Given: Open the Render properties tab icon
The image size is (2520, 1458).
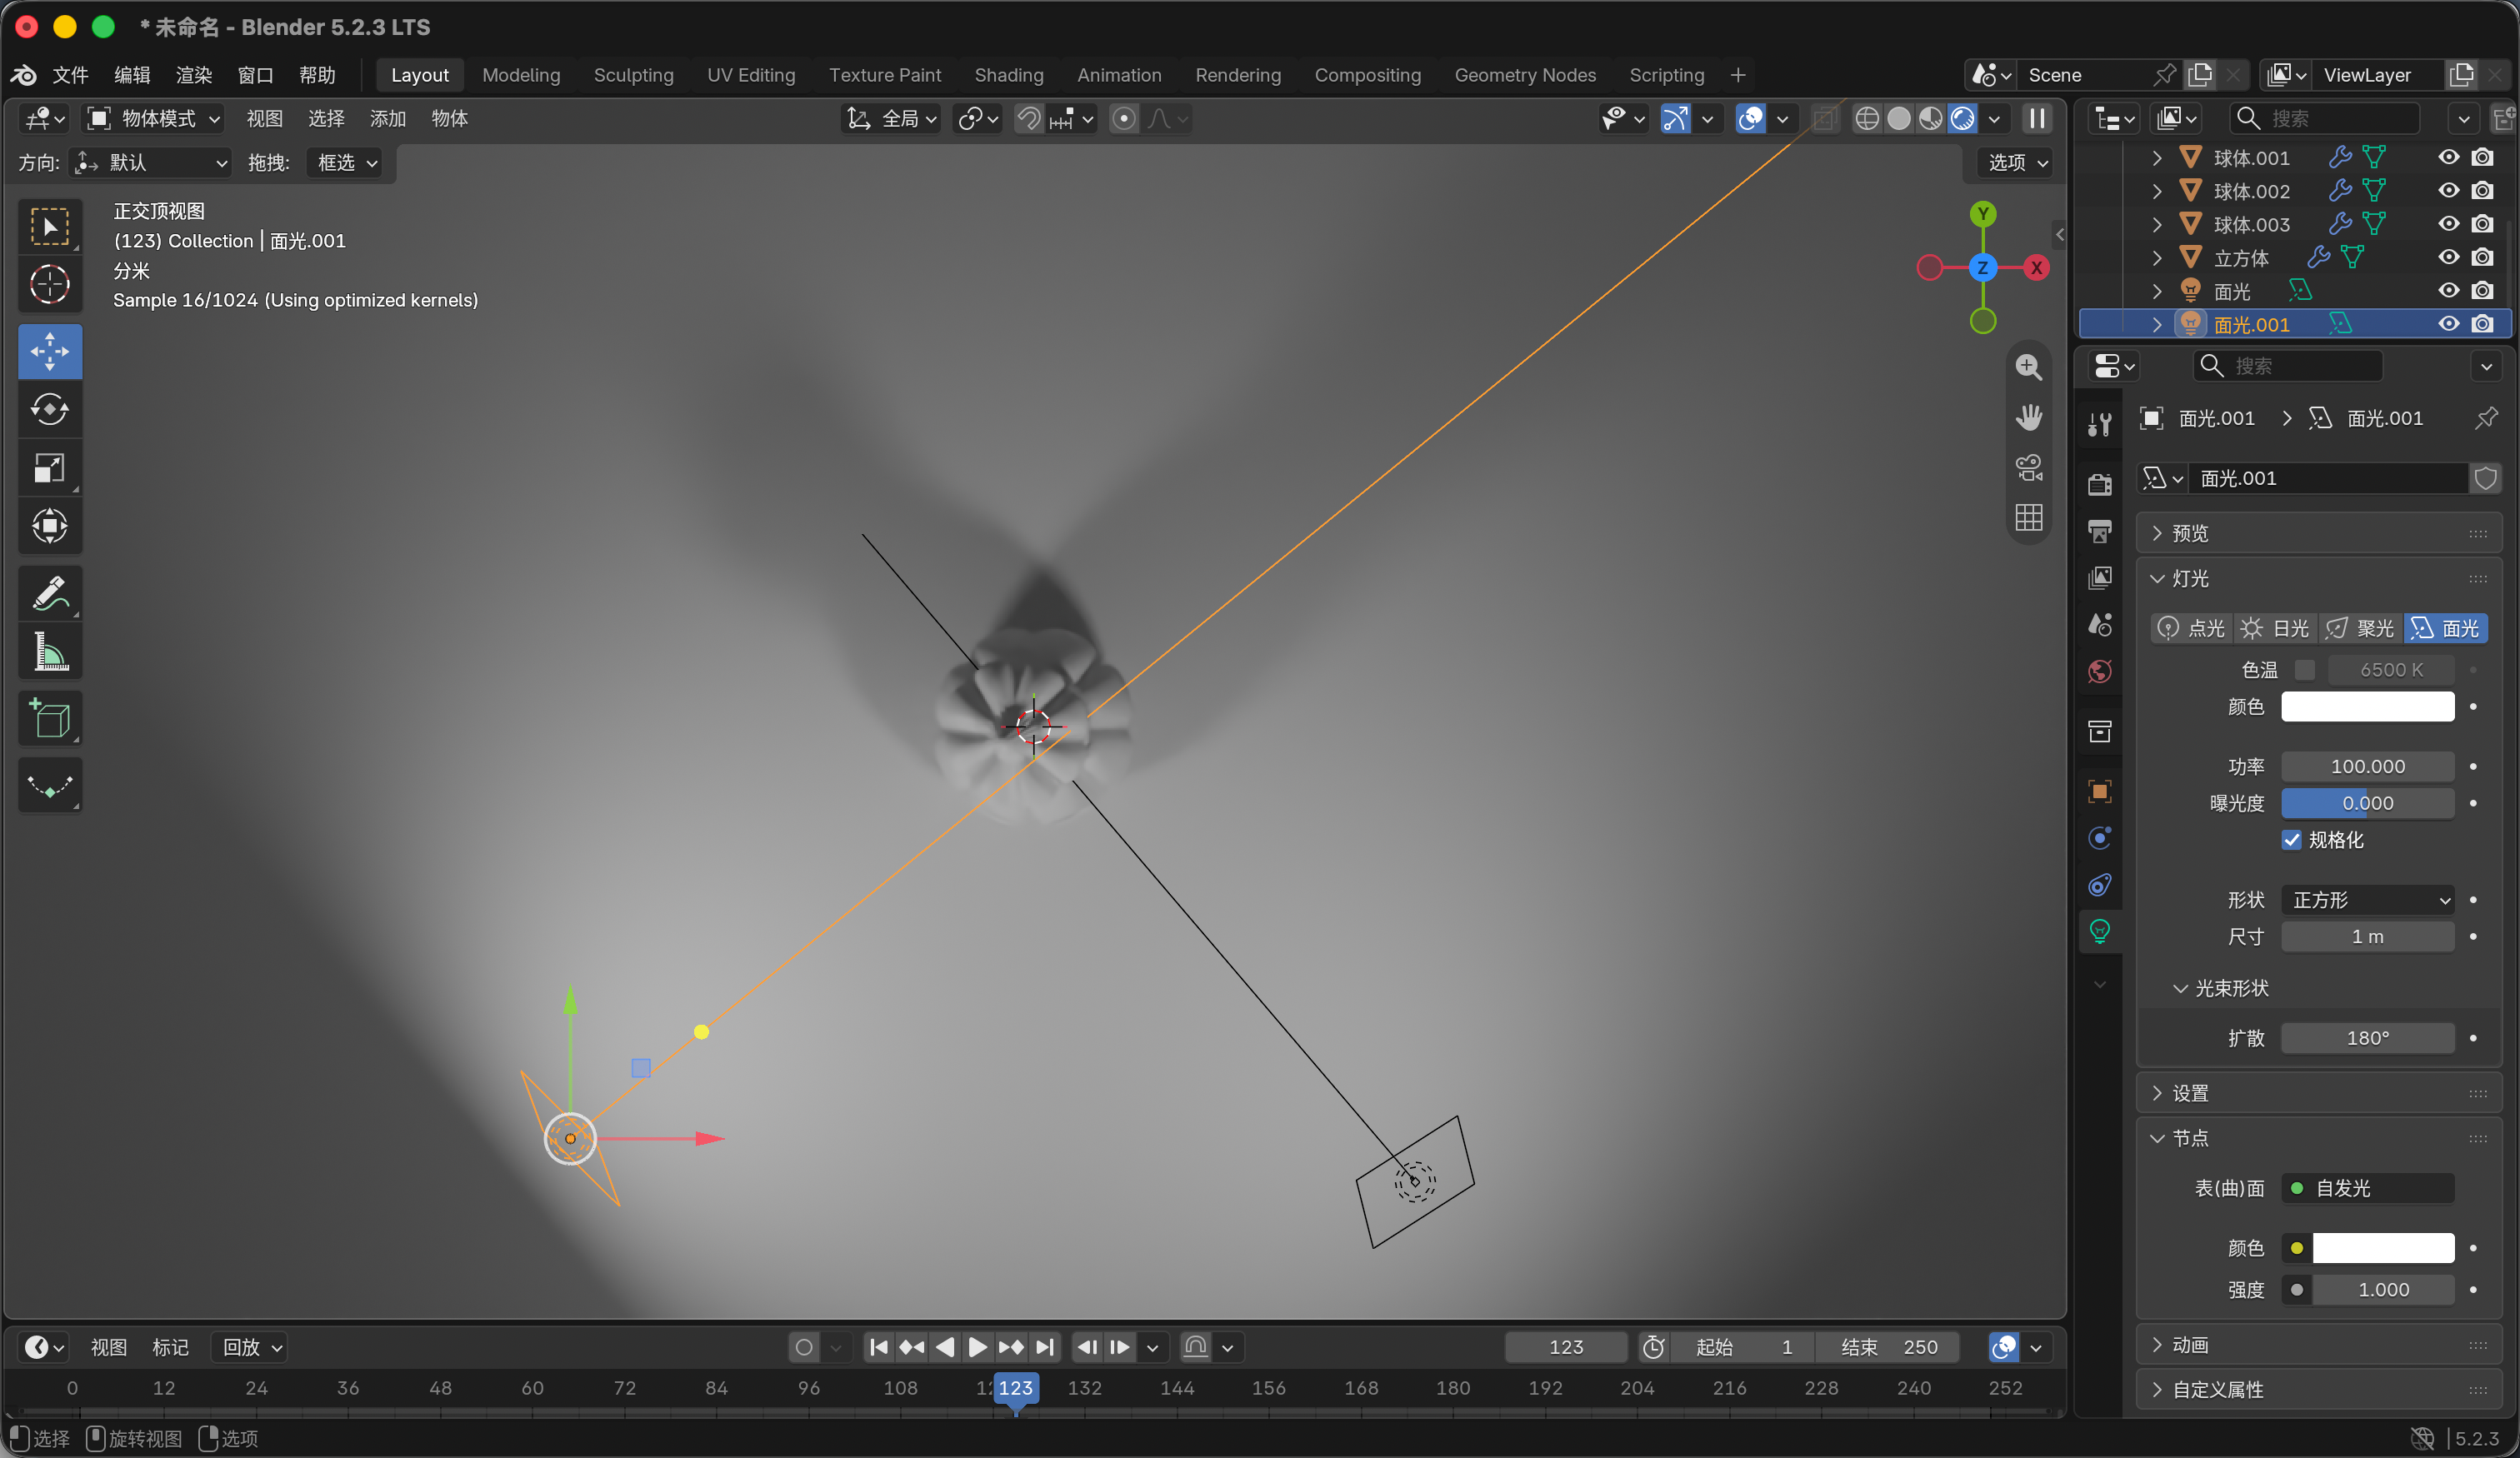Looking at the screenshot, I should (x=2100, y=485).
